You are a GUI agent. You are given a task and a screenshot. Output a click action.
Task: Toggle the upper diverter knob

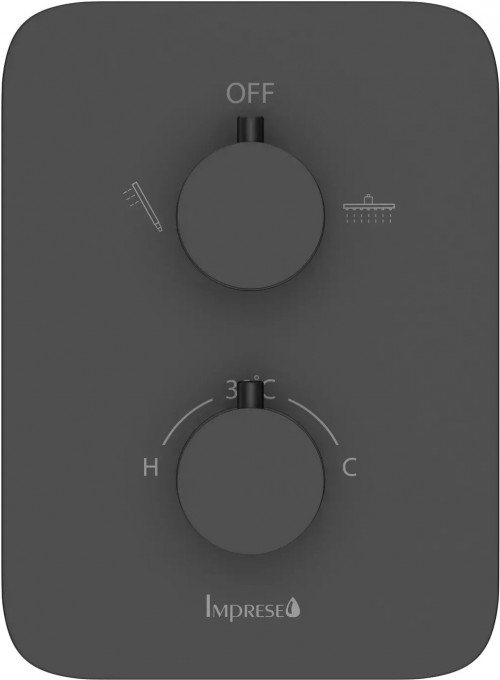coord(250,215)
